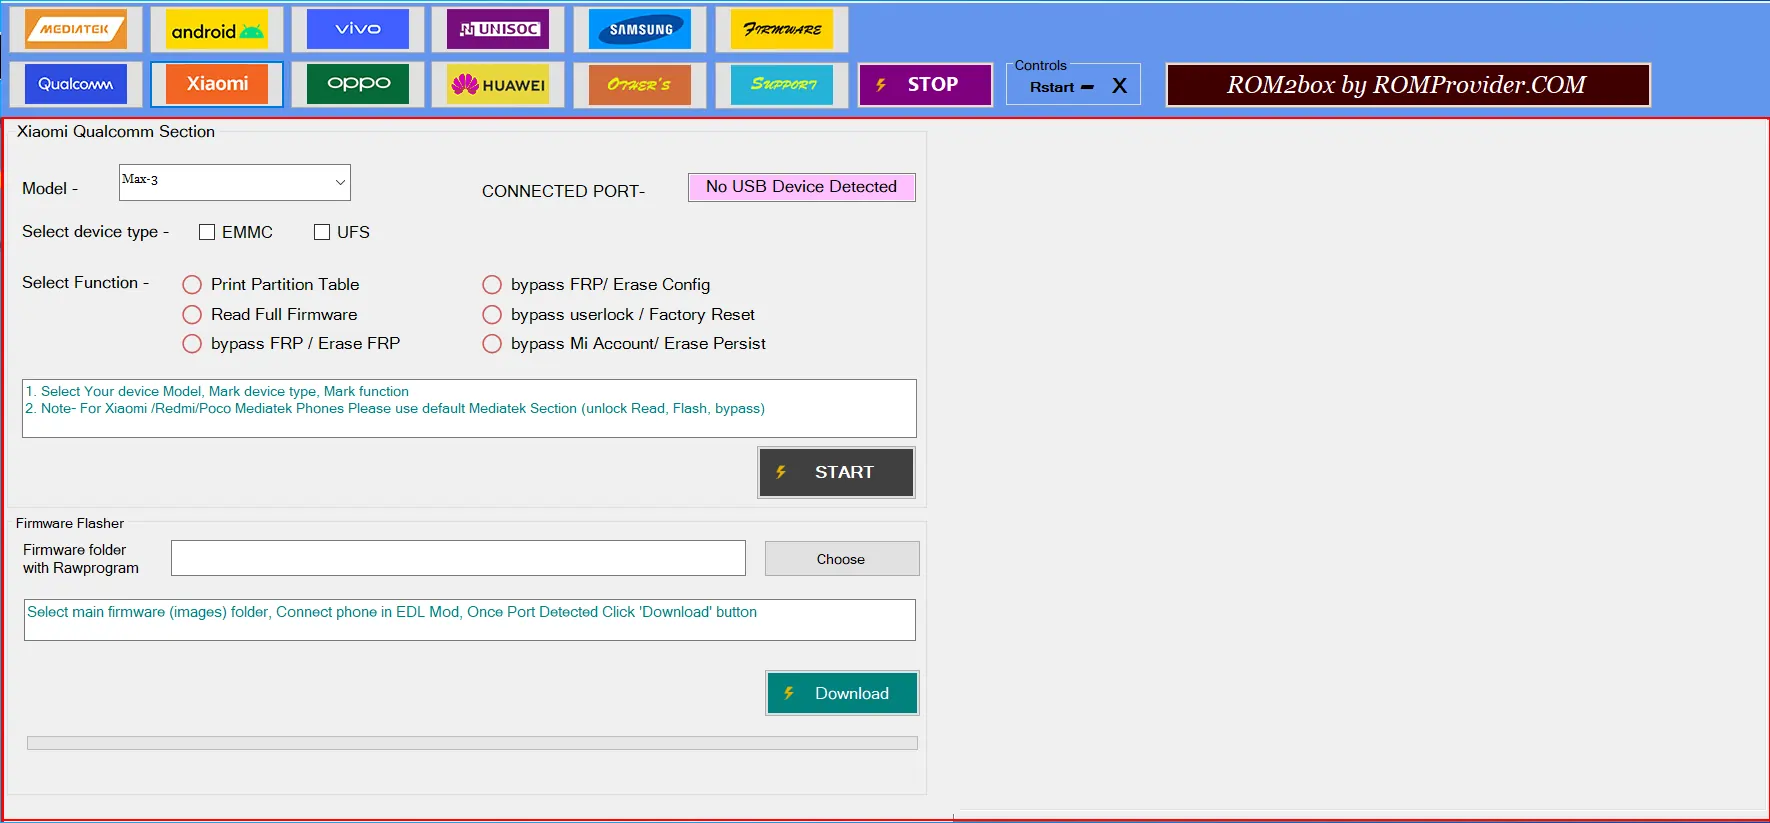Click the 'Xiaomi Qualcomm Section' heading
This screenshot has width=1770, height=823.
point(116,132)
